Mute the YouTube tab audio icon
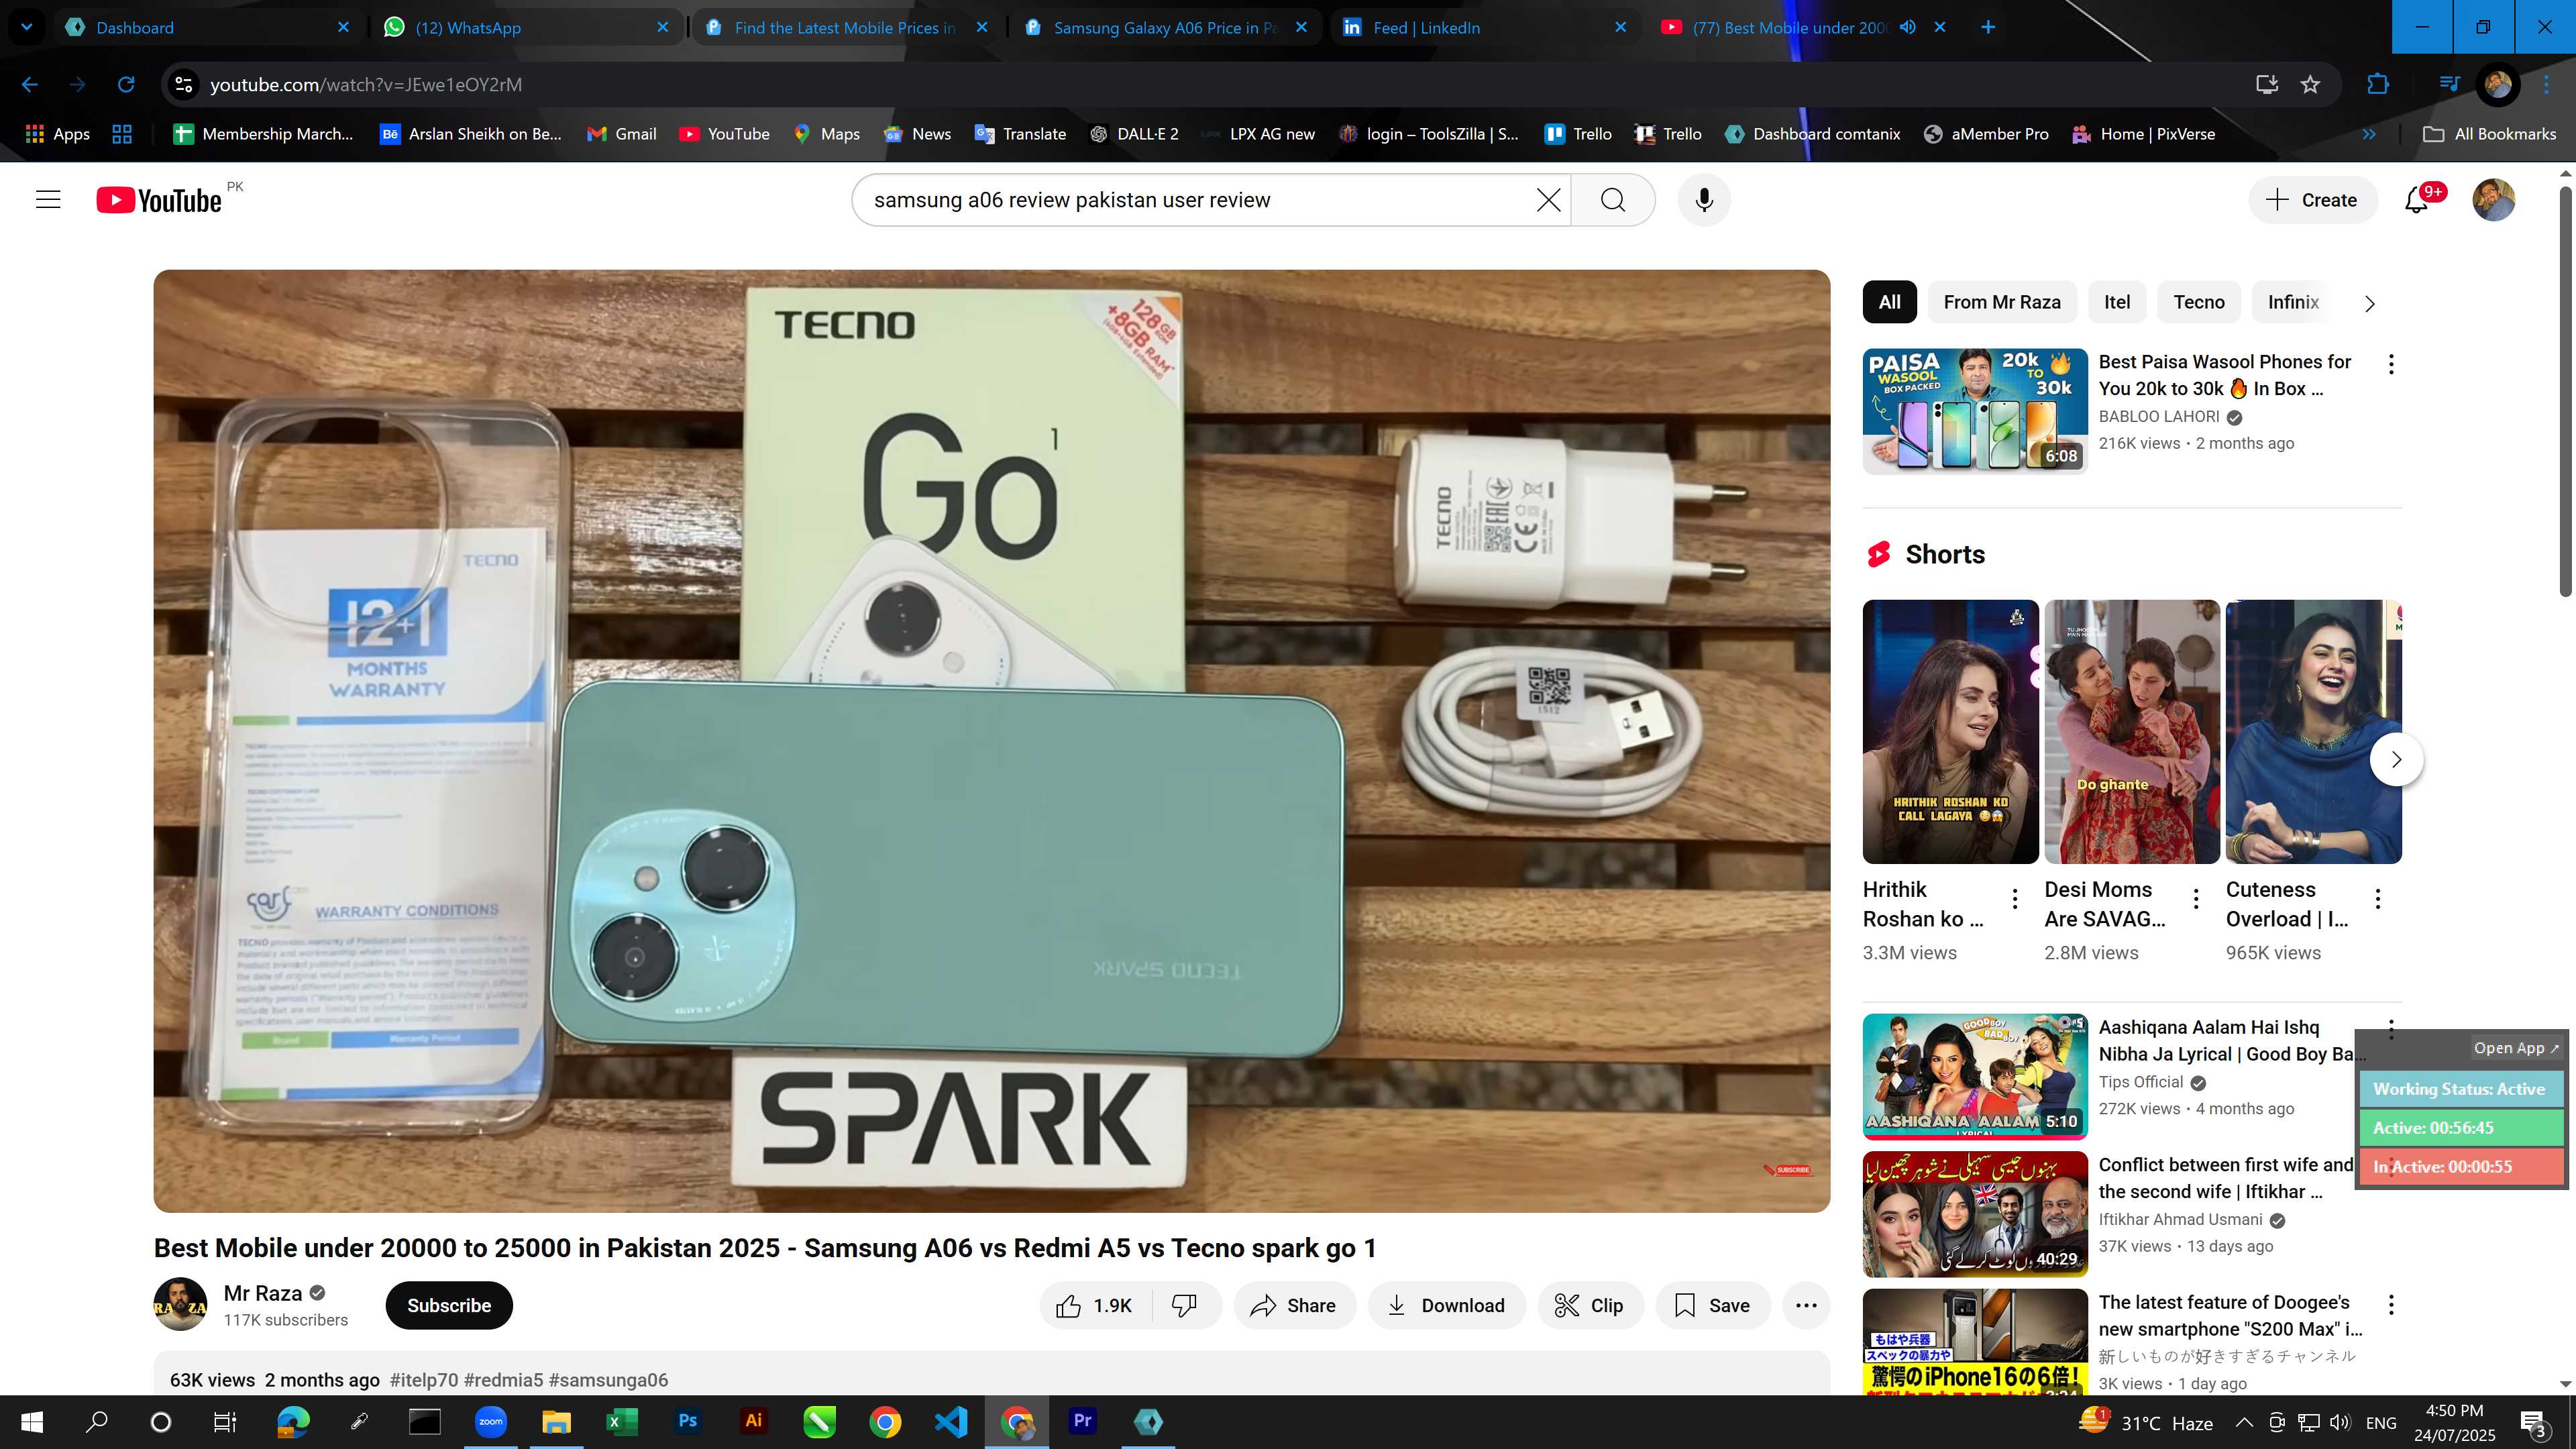Viewport: 2576px width, 1449px height. (1908, 27)
